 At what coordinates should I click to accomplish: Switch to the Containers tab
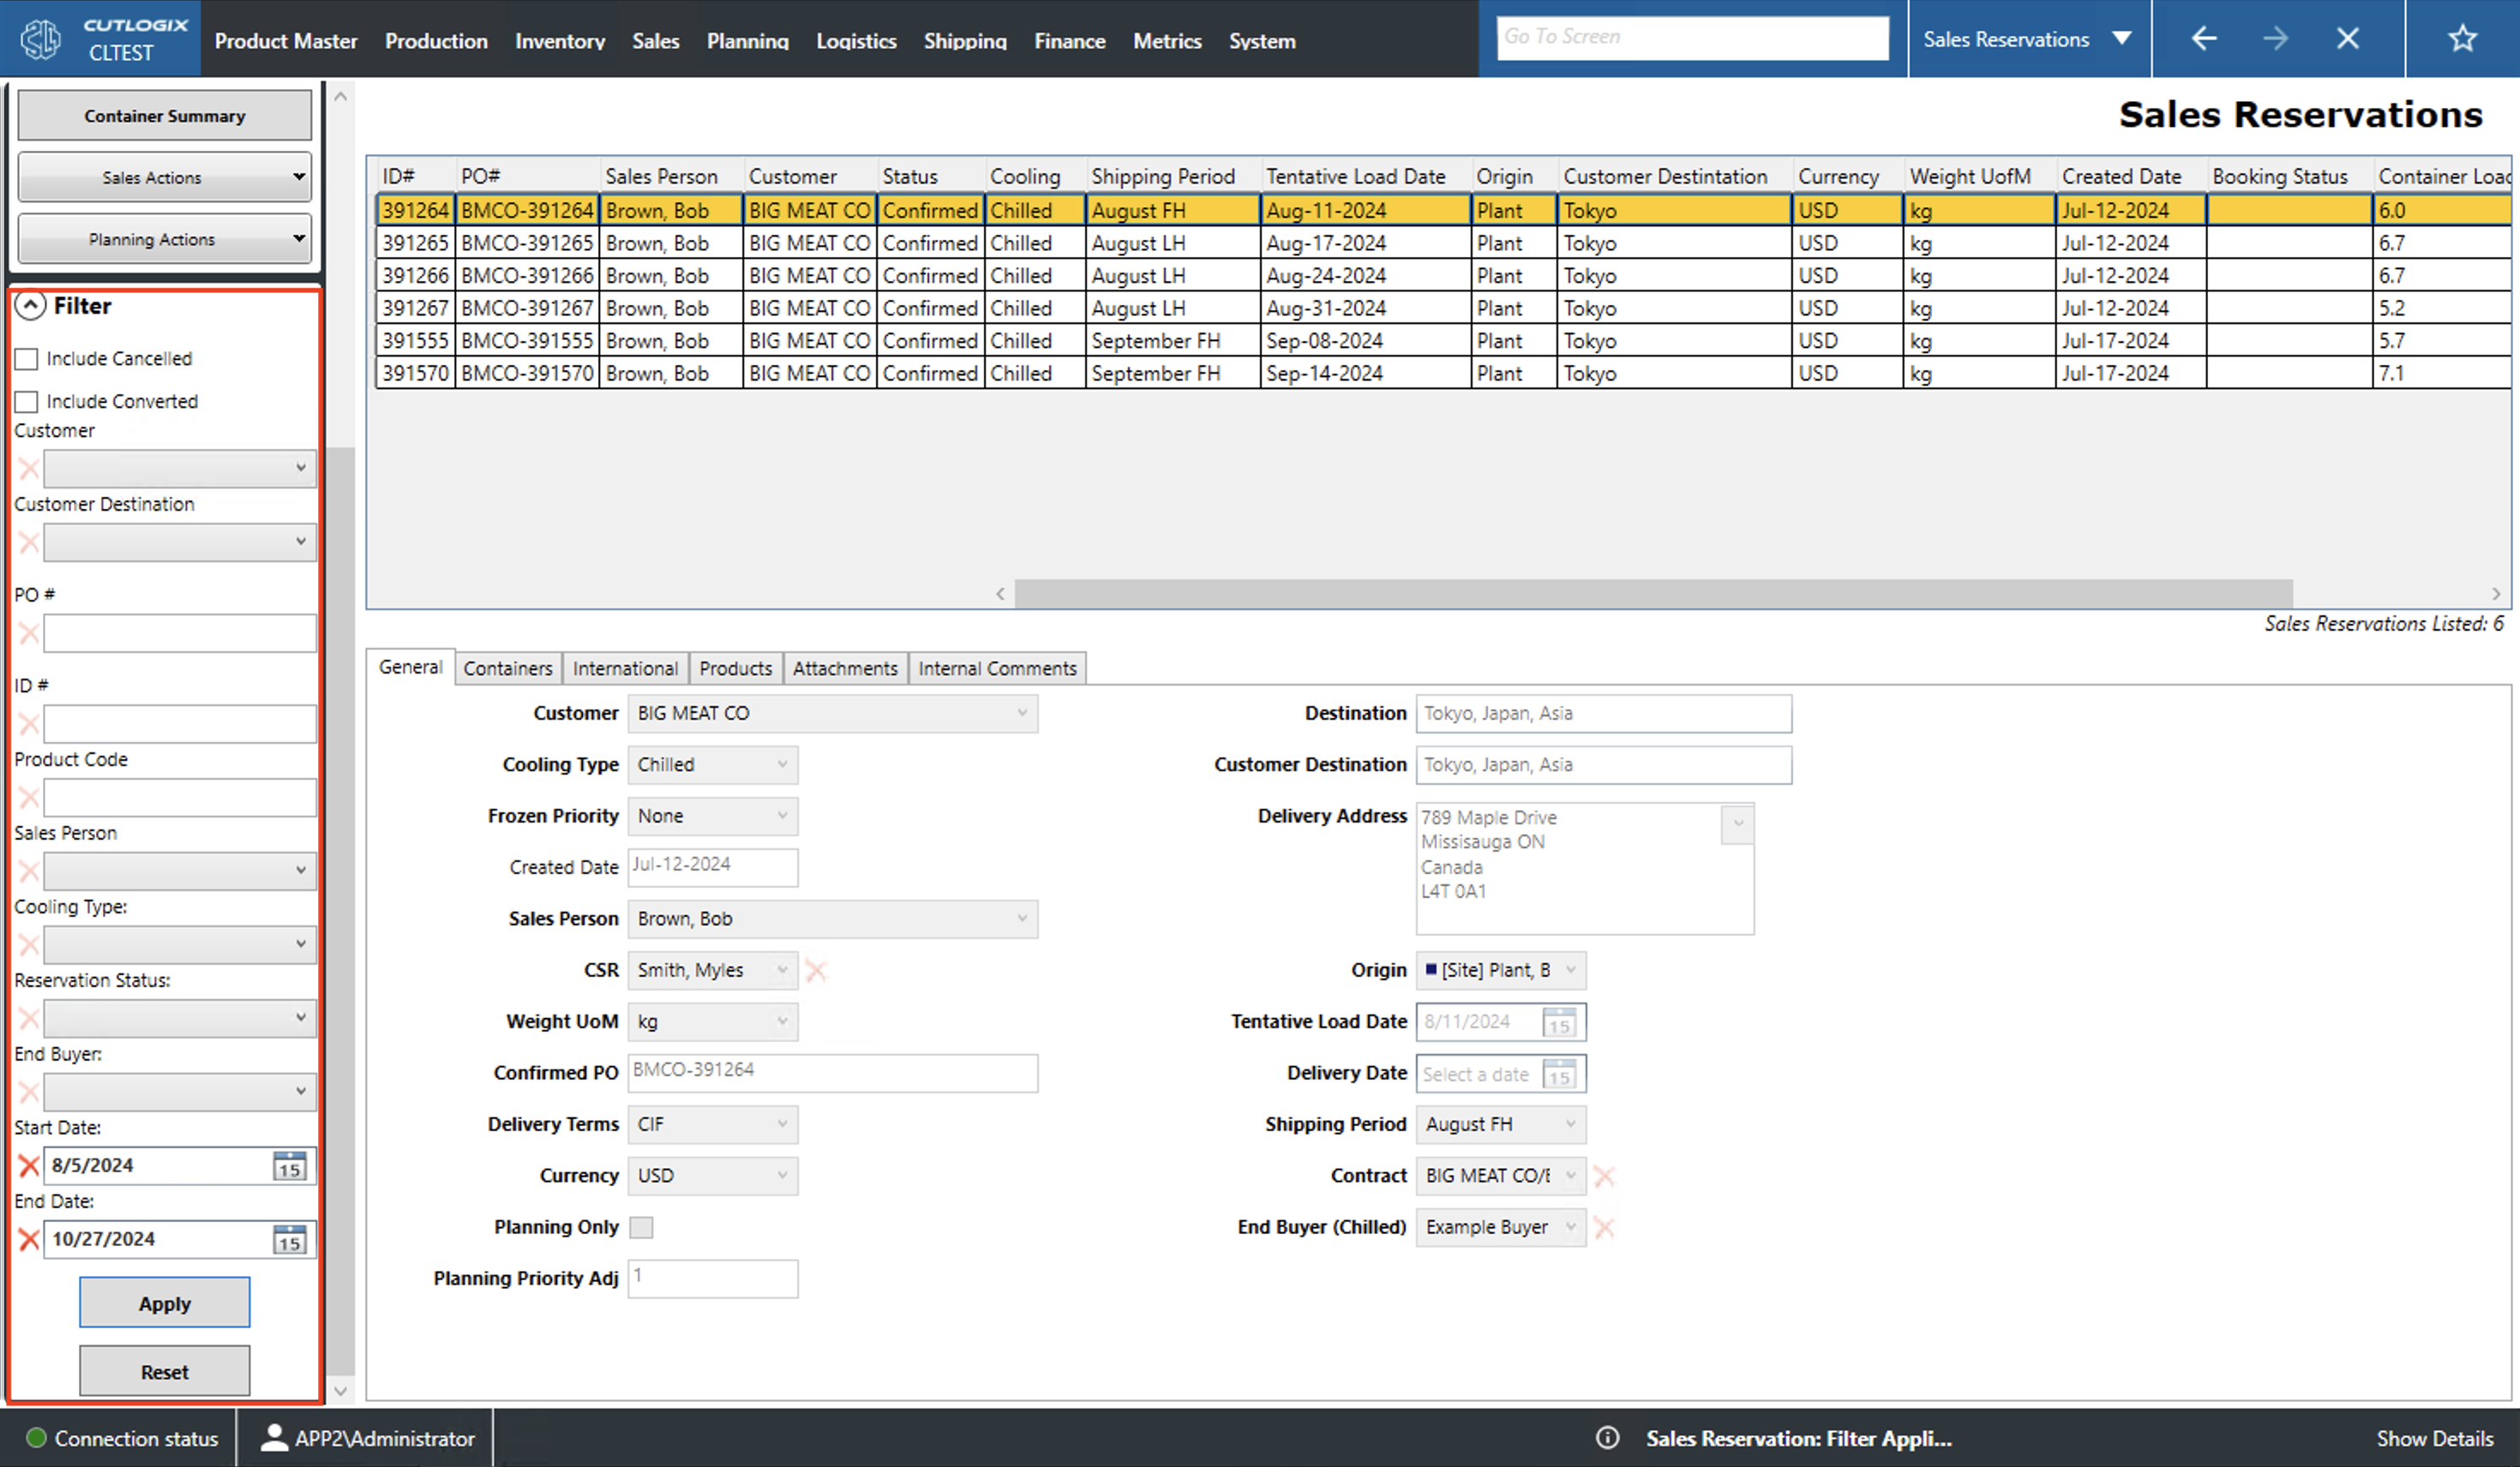pyautogui.click(x=507, y=668)
